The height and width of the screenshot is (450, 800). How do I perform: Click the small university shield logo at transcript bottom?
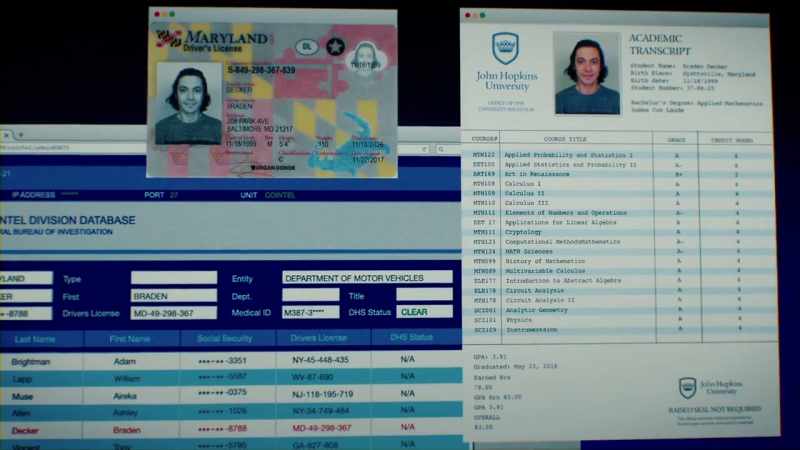point(687,388)
